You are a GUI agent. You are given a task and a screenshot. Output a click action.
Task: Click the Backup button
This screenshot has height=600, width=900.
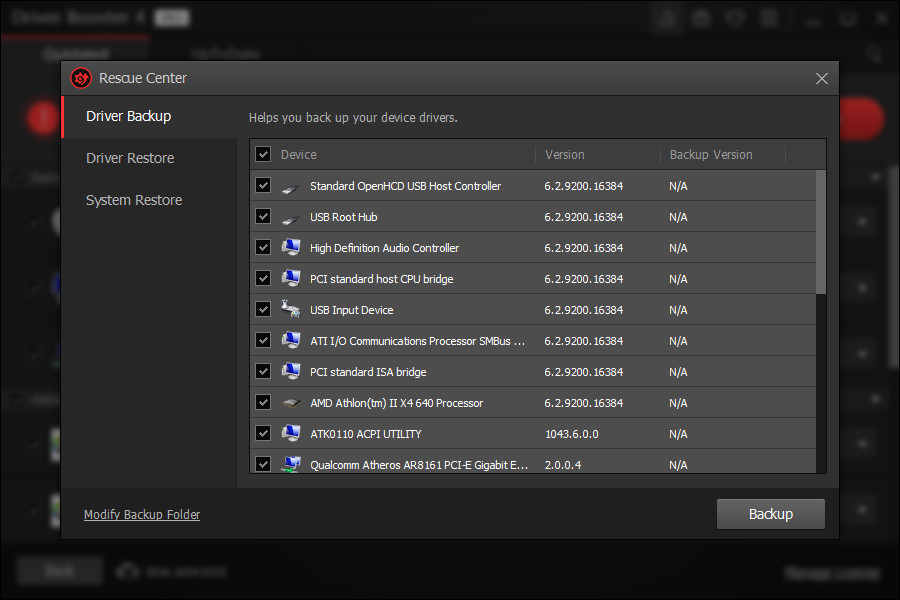pyautogui.click(x=770, y=513)
